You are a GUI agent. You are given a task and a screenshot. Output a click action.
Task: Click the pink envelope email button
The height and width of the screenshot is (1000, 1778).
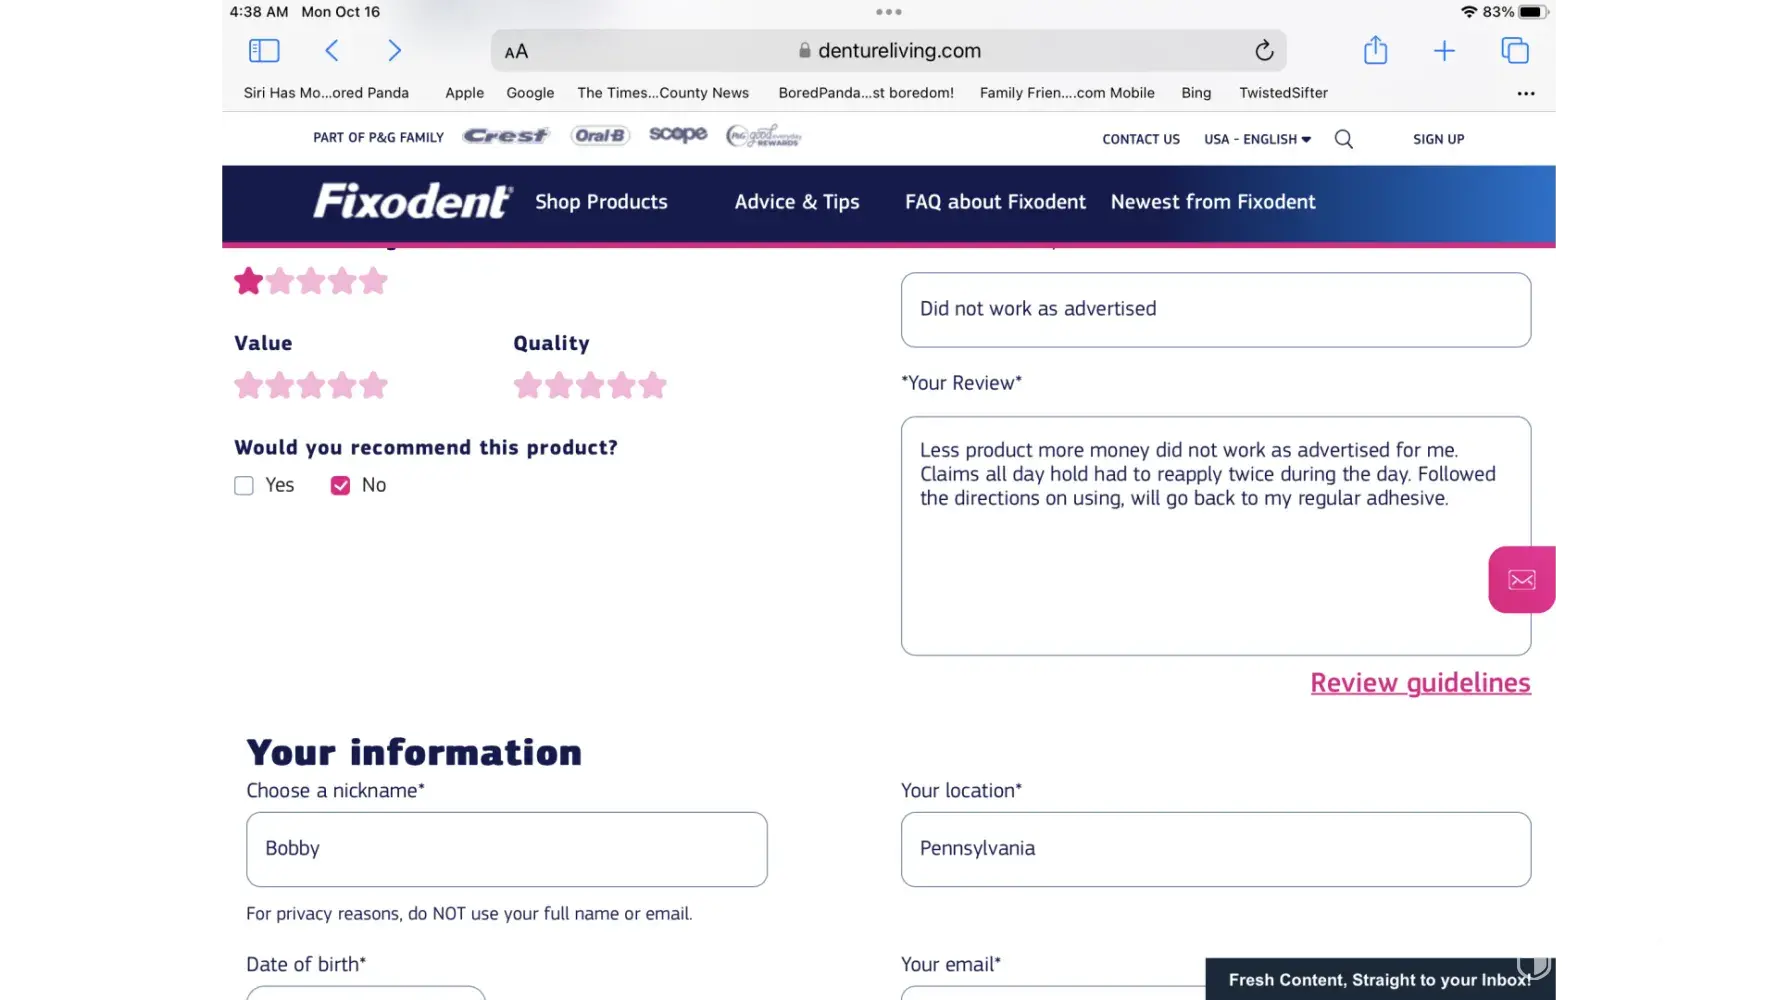pos(1521,580)
